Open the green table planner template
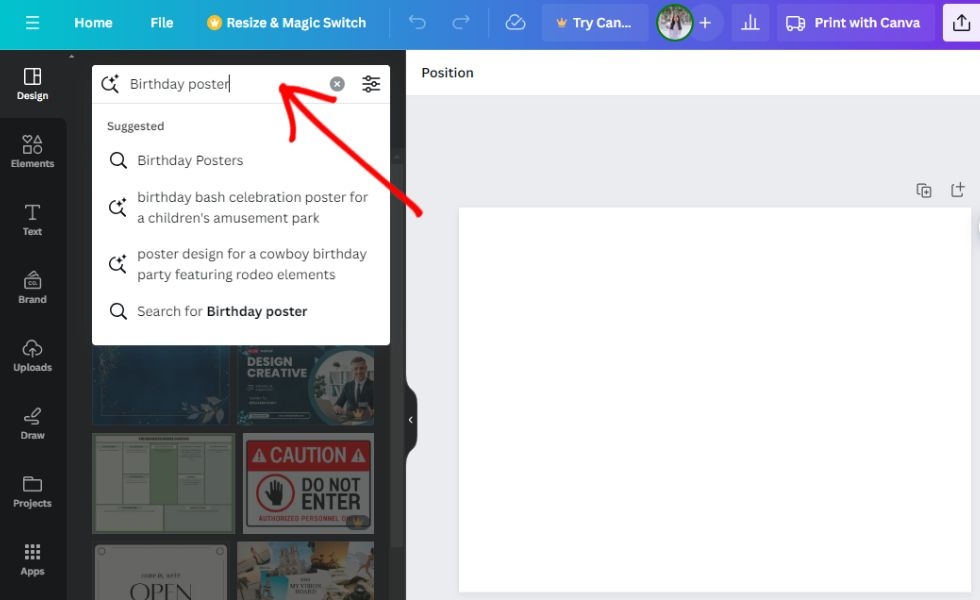Image resolution: width=980 pixels, height=600 pixels. pos(164,484)
